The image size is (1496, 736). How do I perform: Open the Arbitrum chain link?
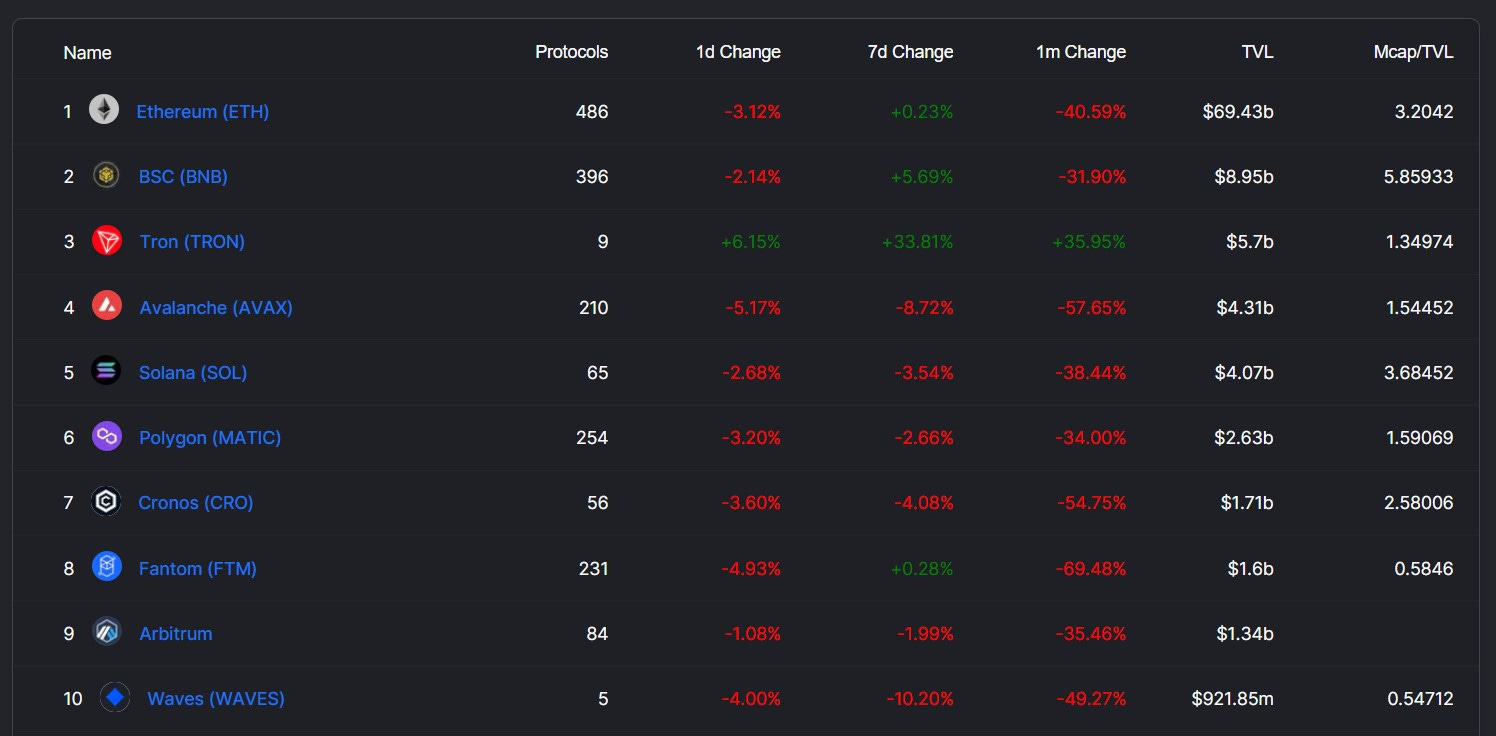click(x=176, y=634)
